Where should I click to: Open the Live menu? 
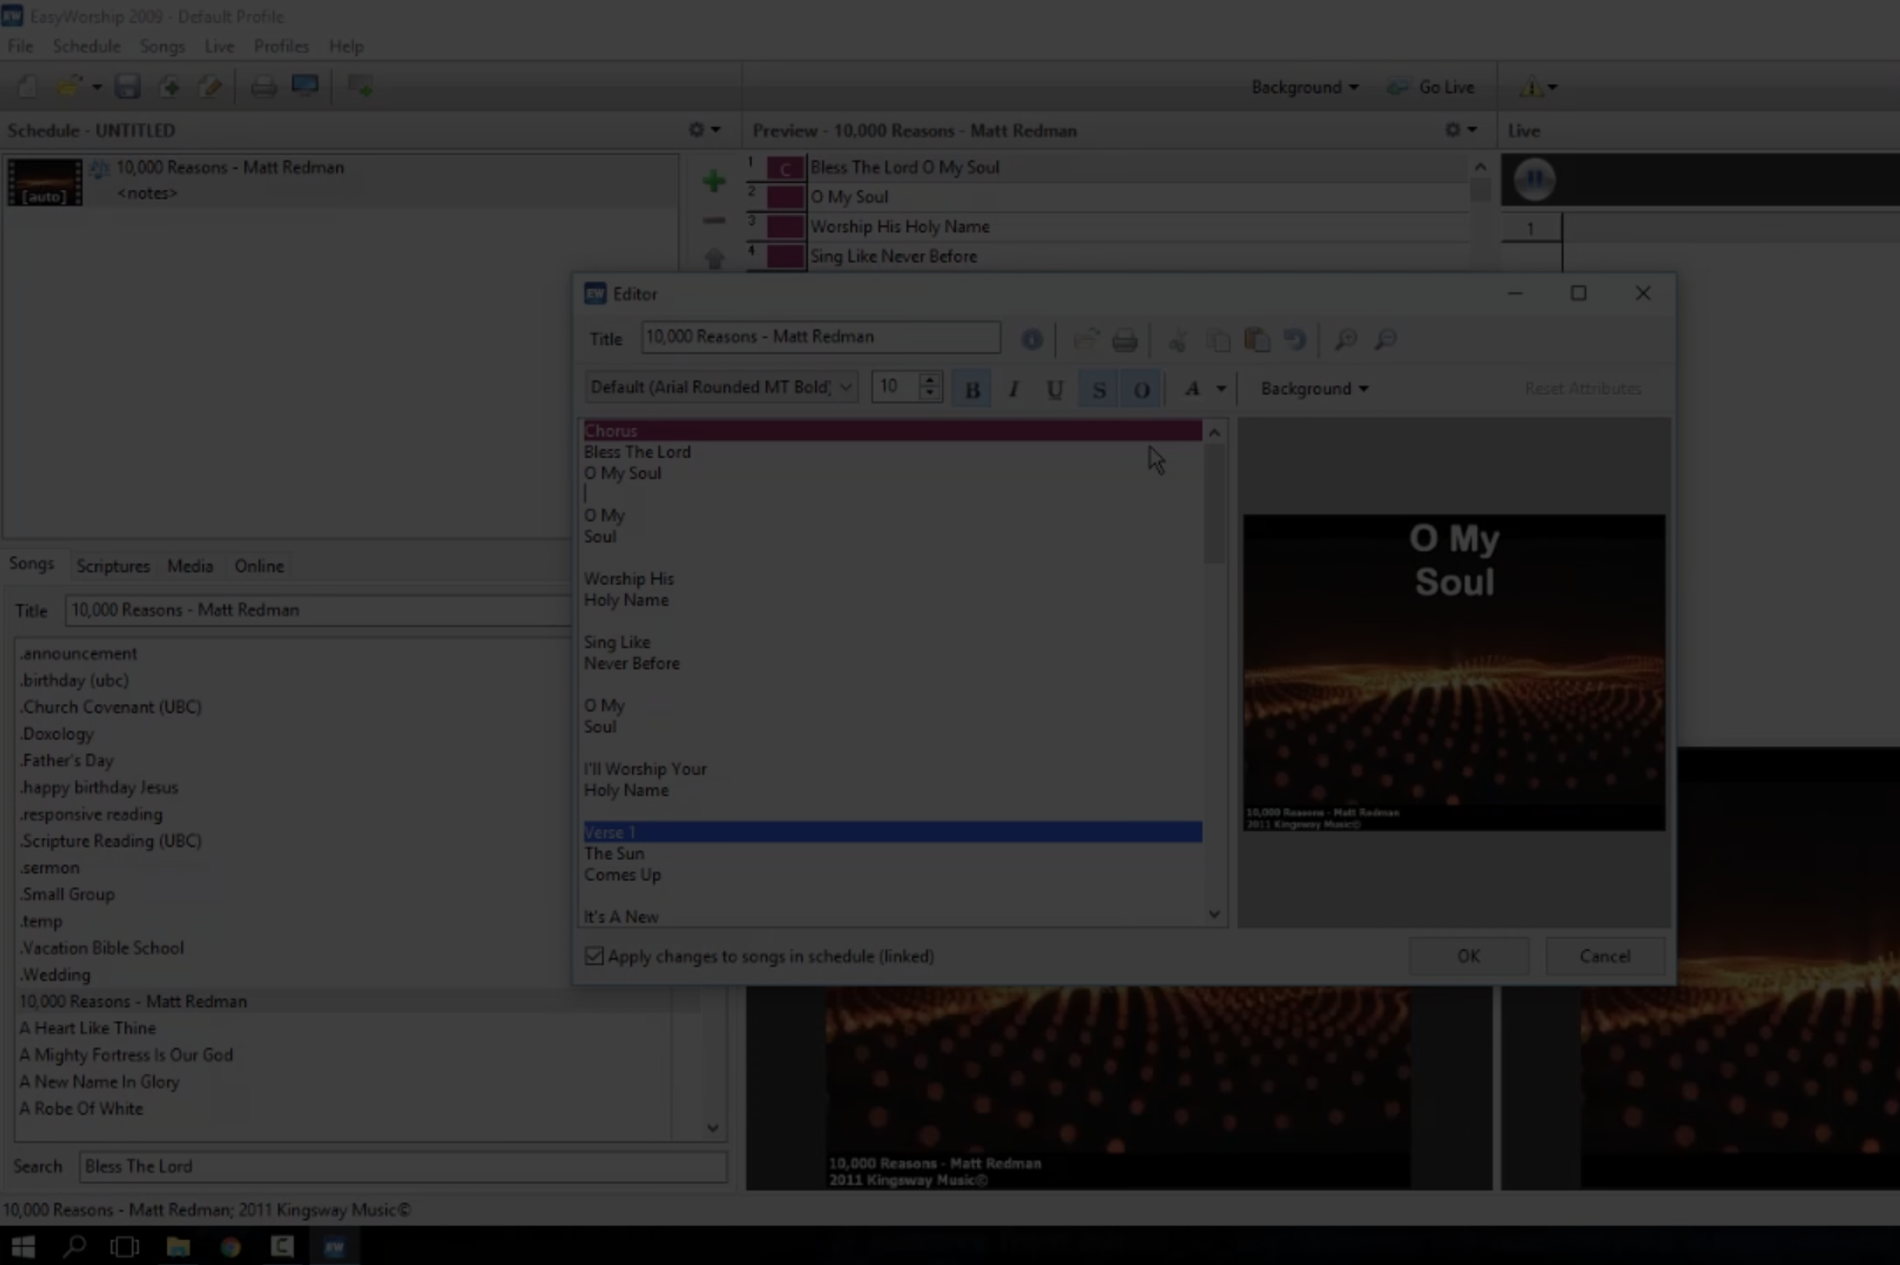tap(219, 46)
